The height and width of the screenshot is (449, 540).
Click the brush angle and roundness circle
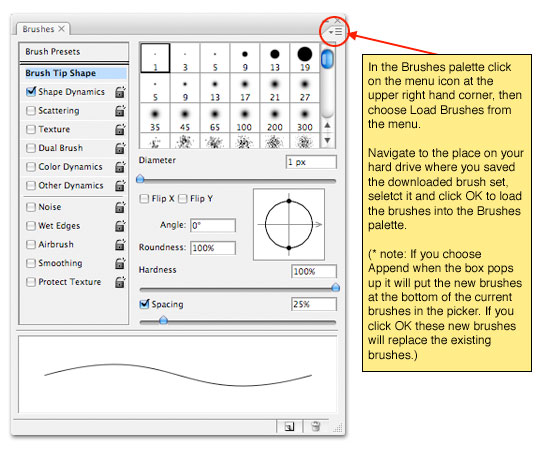[289, 224]
